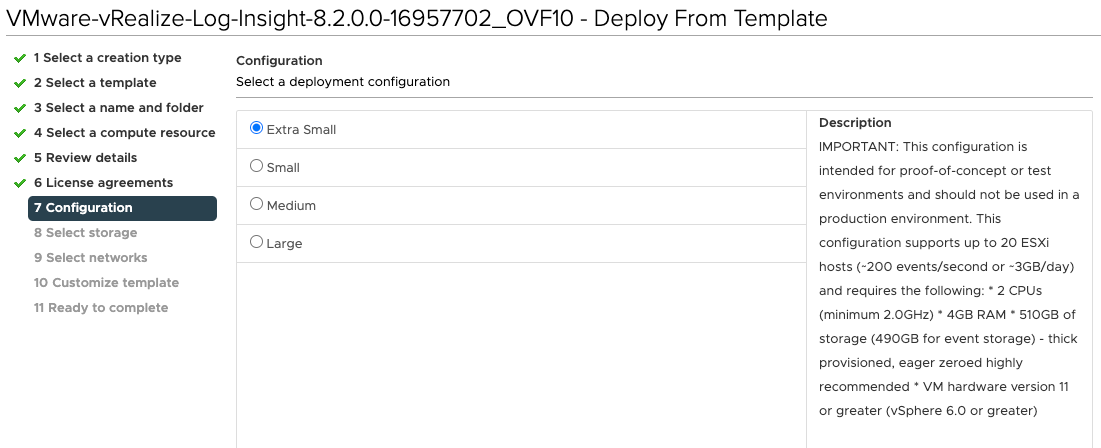Click step 10 Customize template
The width and height of the screenshot is (1101, 448).
tap(106, 283)
